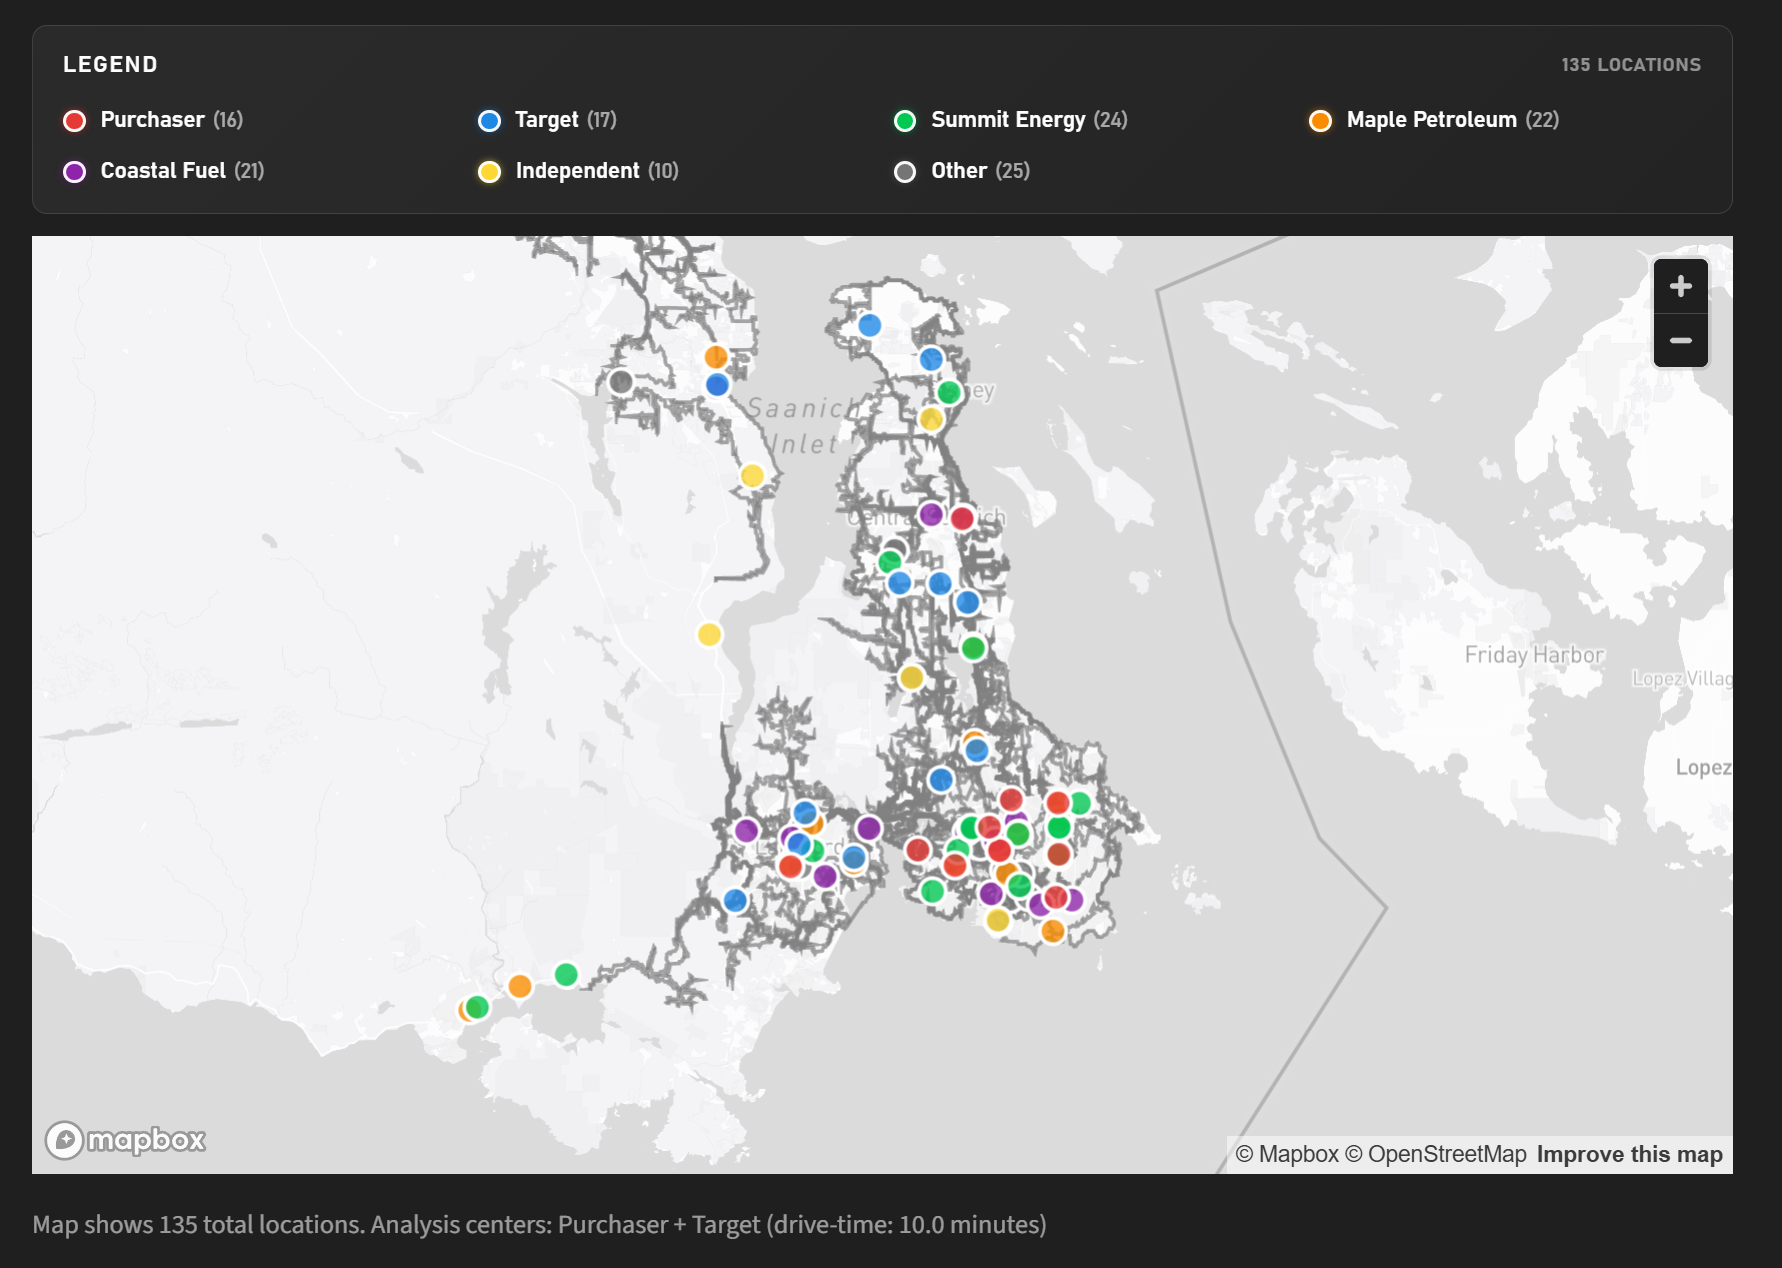Click the purple Coastal Fuel legend dot
This screenshot has height=1268, width=1782.
pos(74,171)
